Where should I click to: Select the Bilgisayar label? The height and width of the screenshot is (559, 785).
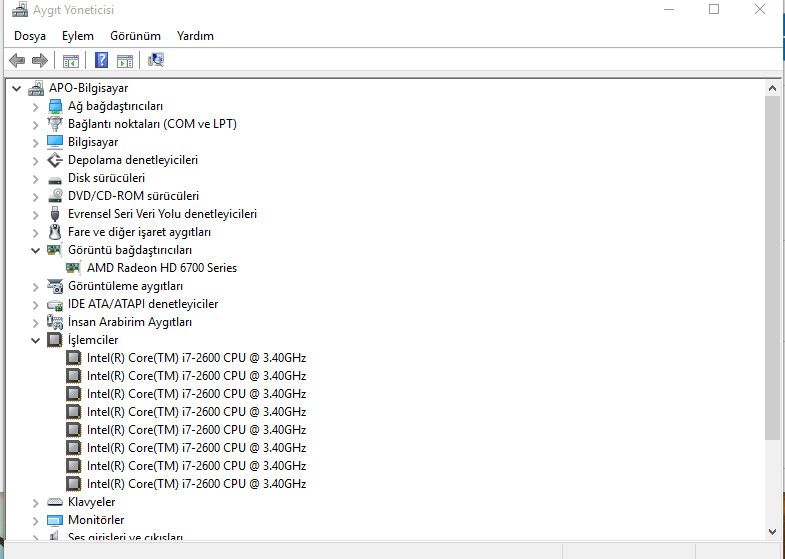93,142
